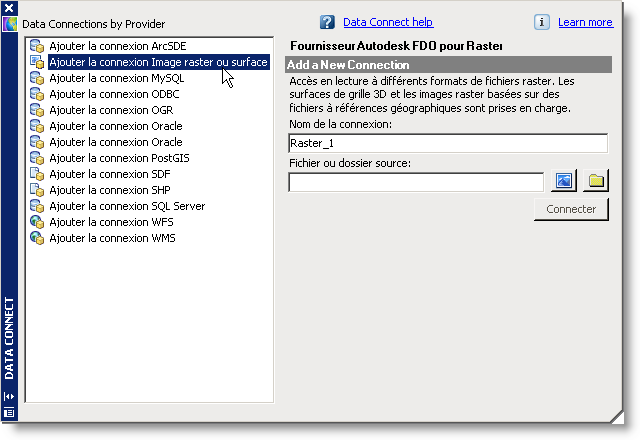Click the MySQL connection icon
Viewport: 640px width, 440px height.
37,78
